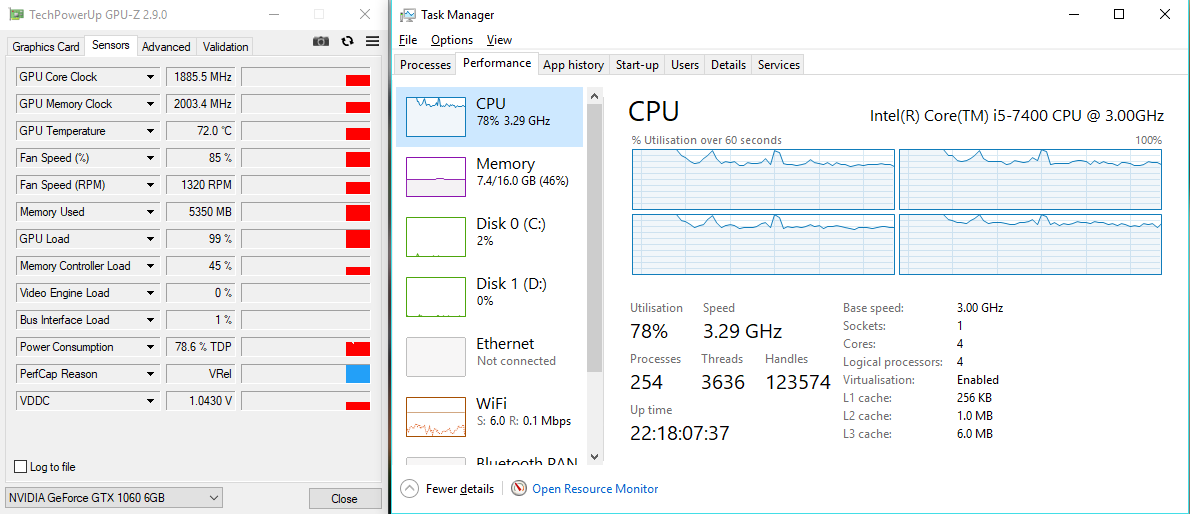Click the Task Manager title bar icon
Image resolution: width=1190 pixels, height=516 pixels.
tap(408, 15)
